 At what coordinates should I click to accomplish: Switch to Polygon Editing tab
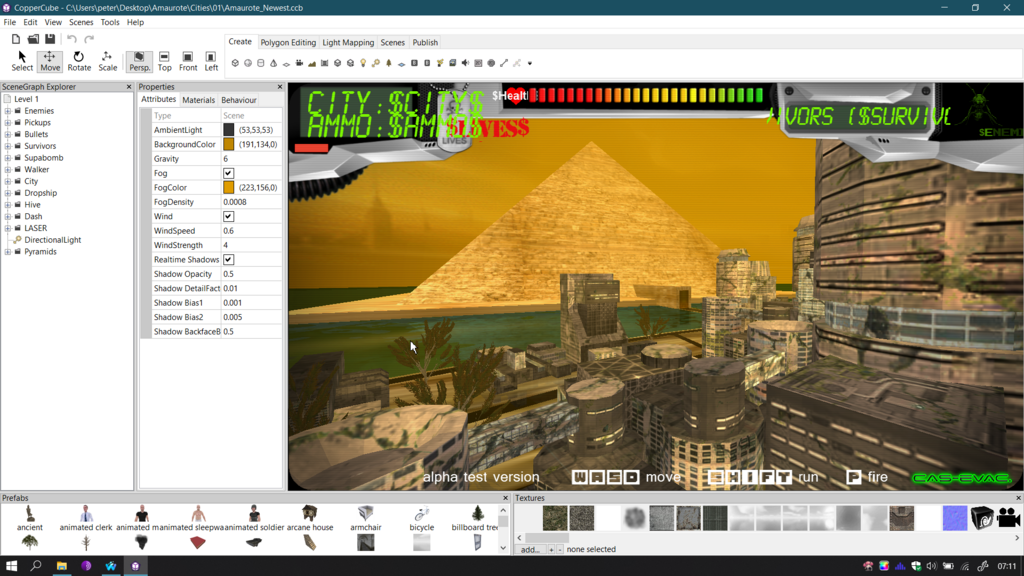pos(288,42)
